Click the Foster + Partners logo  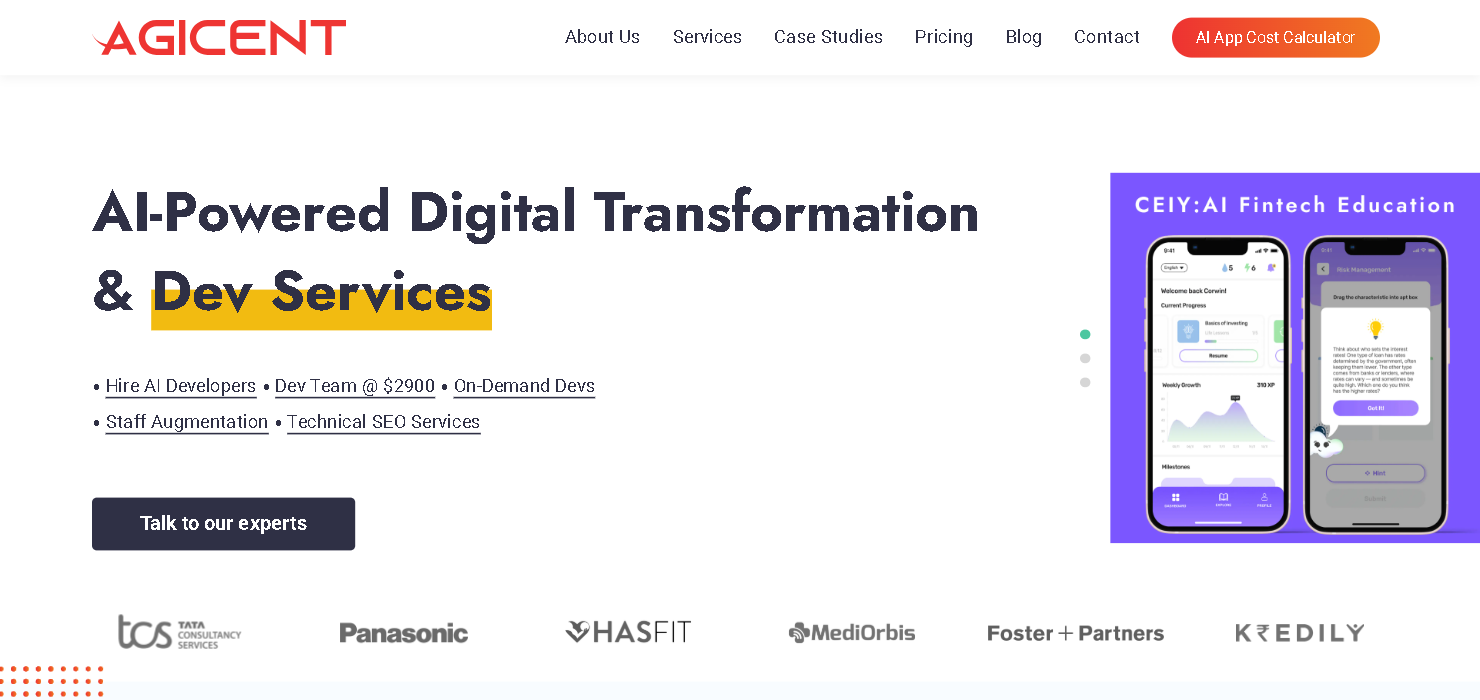click(x=1075, y=633)
